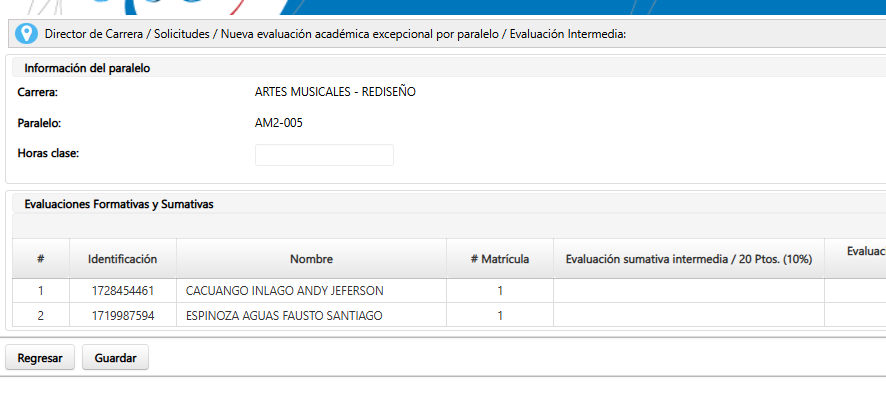The image size is (886, 398).
Task: Sort by the Identificación column header
Action: [123, 259]
